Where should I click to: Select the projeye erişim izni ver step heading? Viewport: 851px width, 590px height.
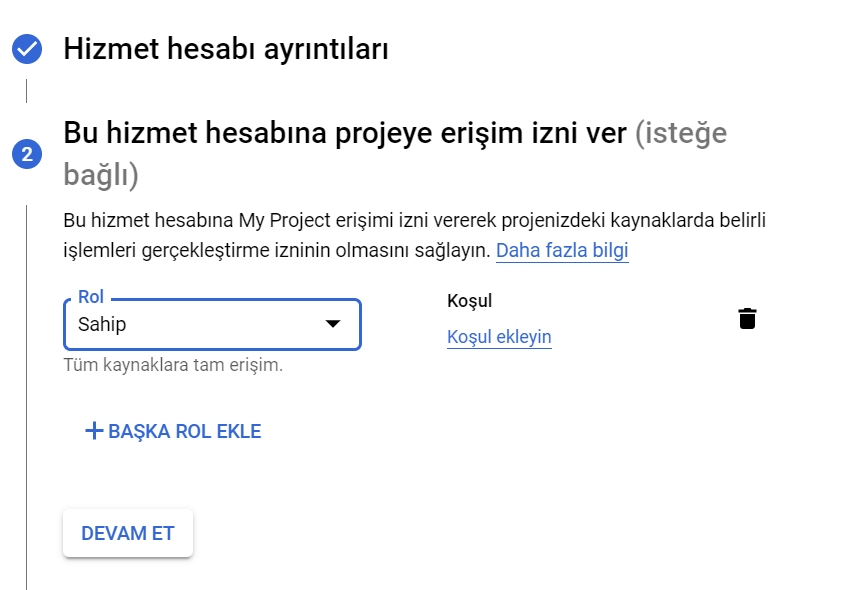(x=345, y=133)
